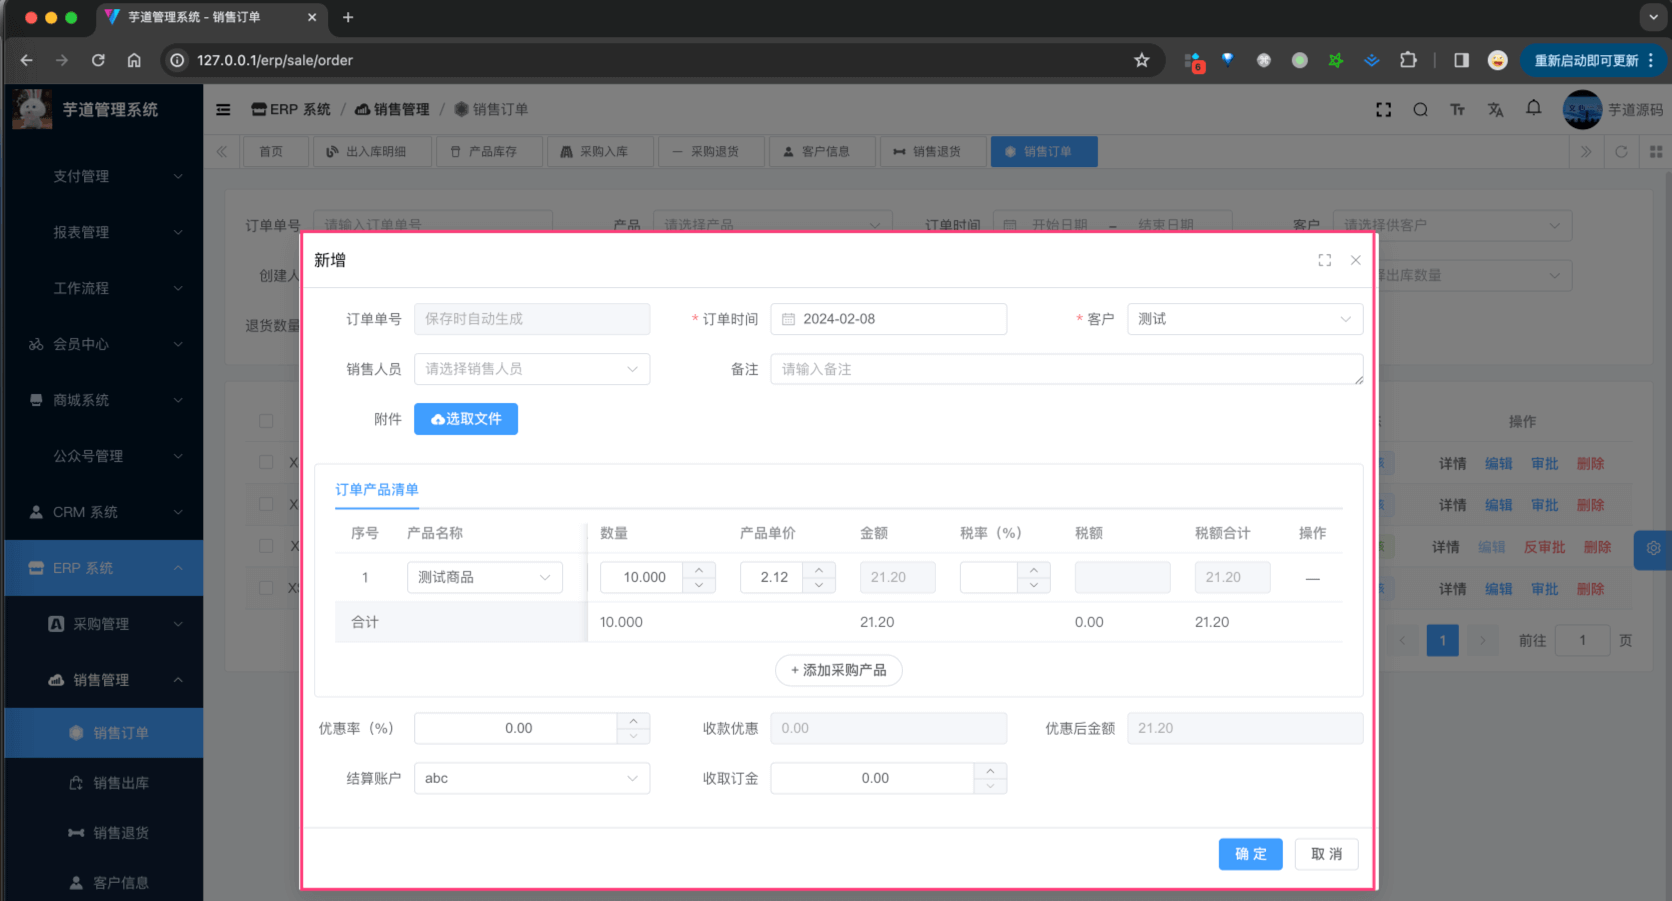Open the search magnifier in top bar
1672x901 pixels.
(1420, 110)
